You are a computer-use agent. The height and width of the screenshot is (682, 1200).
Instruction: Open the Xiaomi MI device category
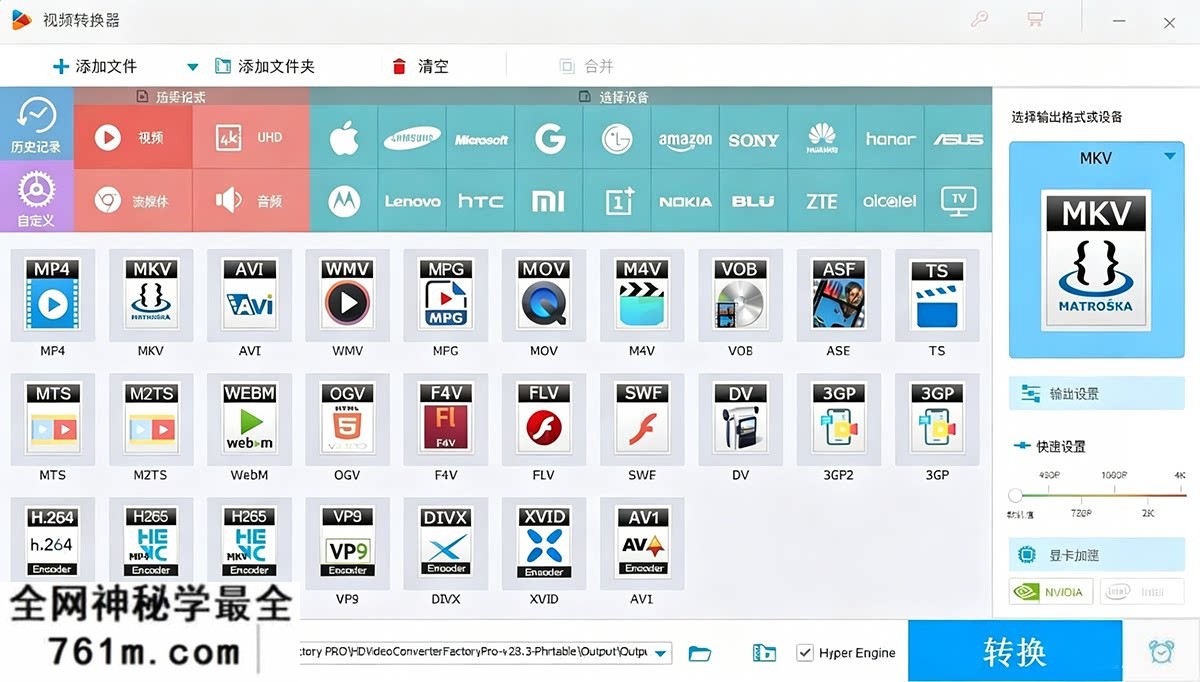[548, 201]
